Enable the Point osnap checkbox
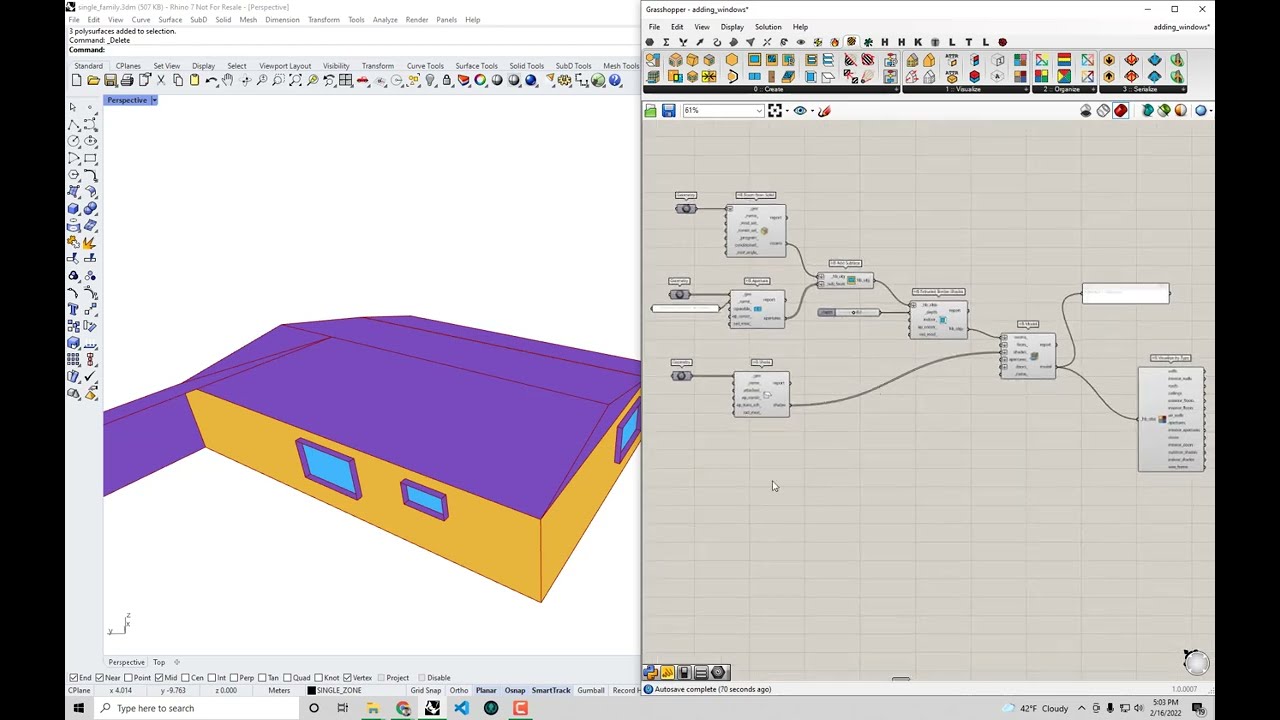 [130, 678]
